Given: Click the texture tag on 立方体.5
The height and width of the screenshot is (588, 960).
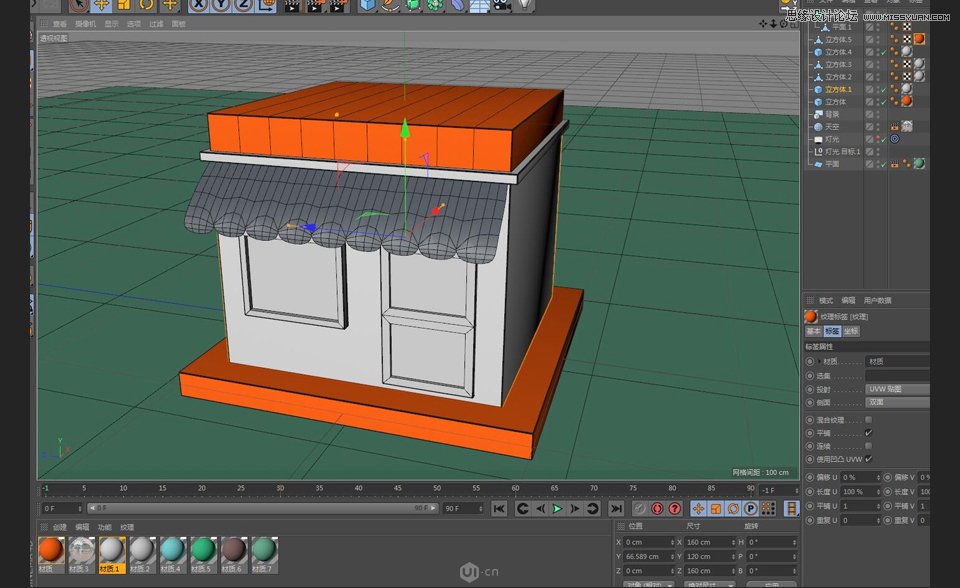Looking at the screenshot, I should pos(917,38).
